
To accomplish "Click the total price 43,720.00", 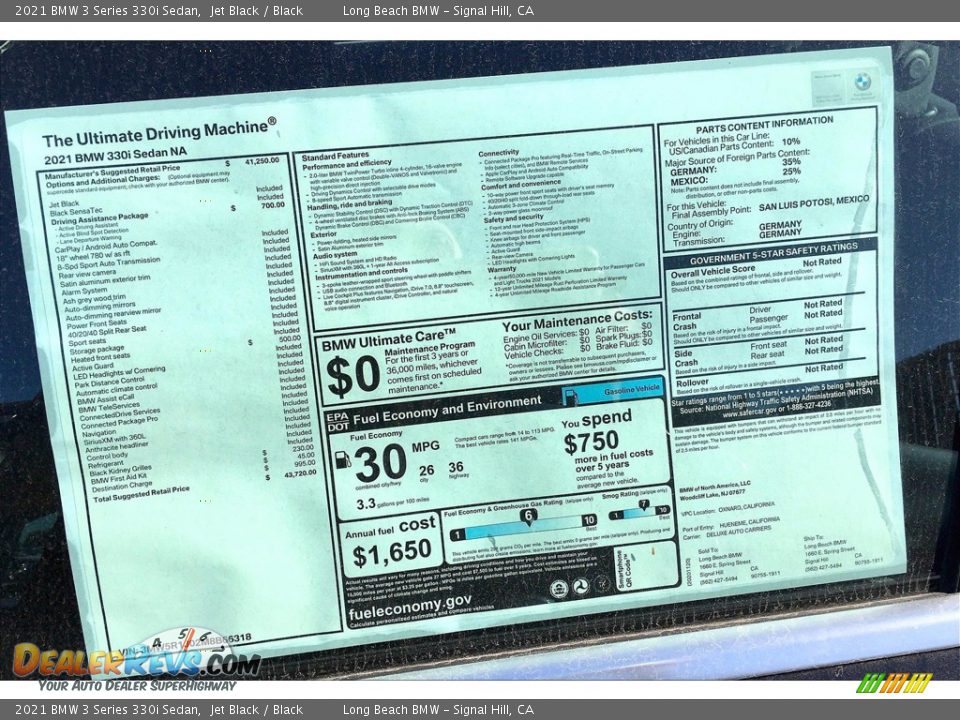I will click(300, 474).
